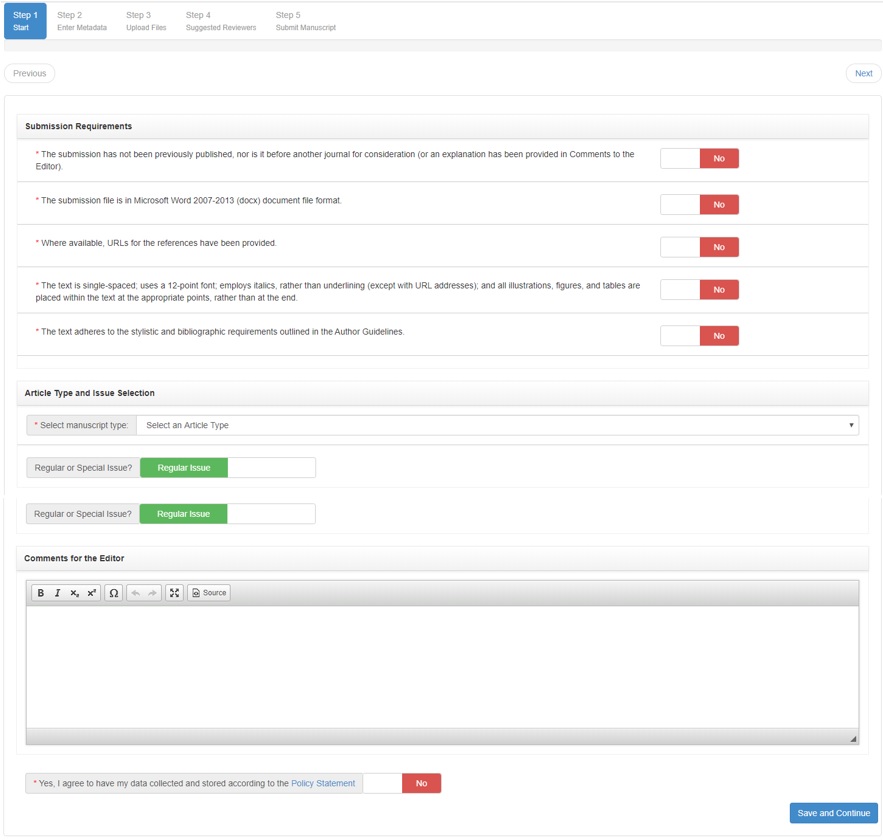Image resolution: width=883 pixels, height=840 pixels.
Task: Click the superscript icon in editor toolbar
Action: click(x=92, y=593)
